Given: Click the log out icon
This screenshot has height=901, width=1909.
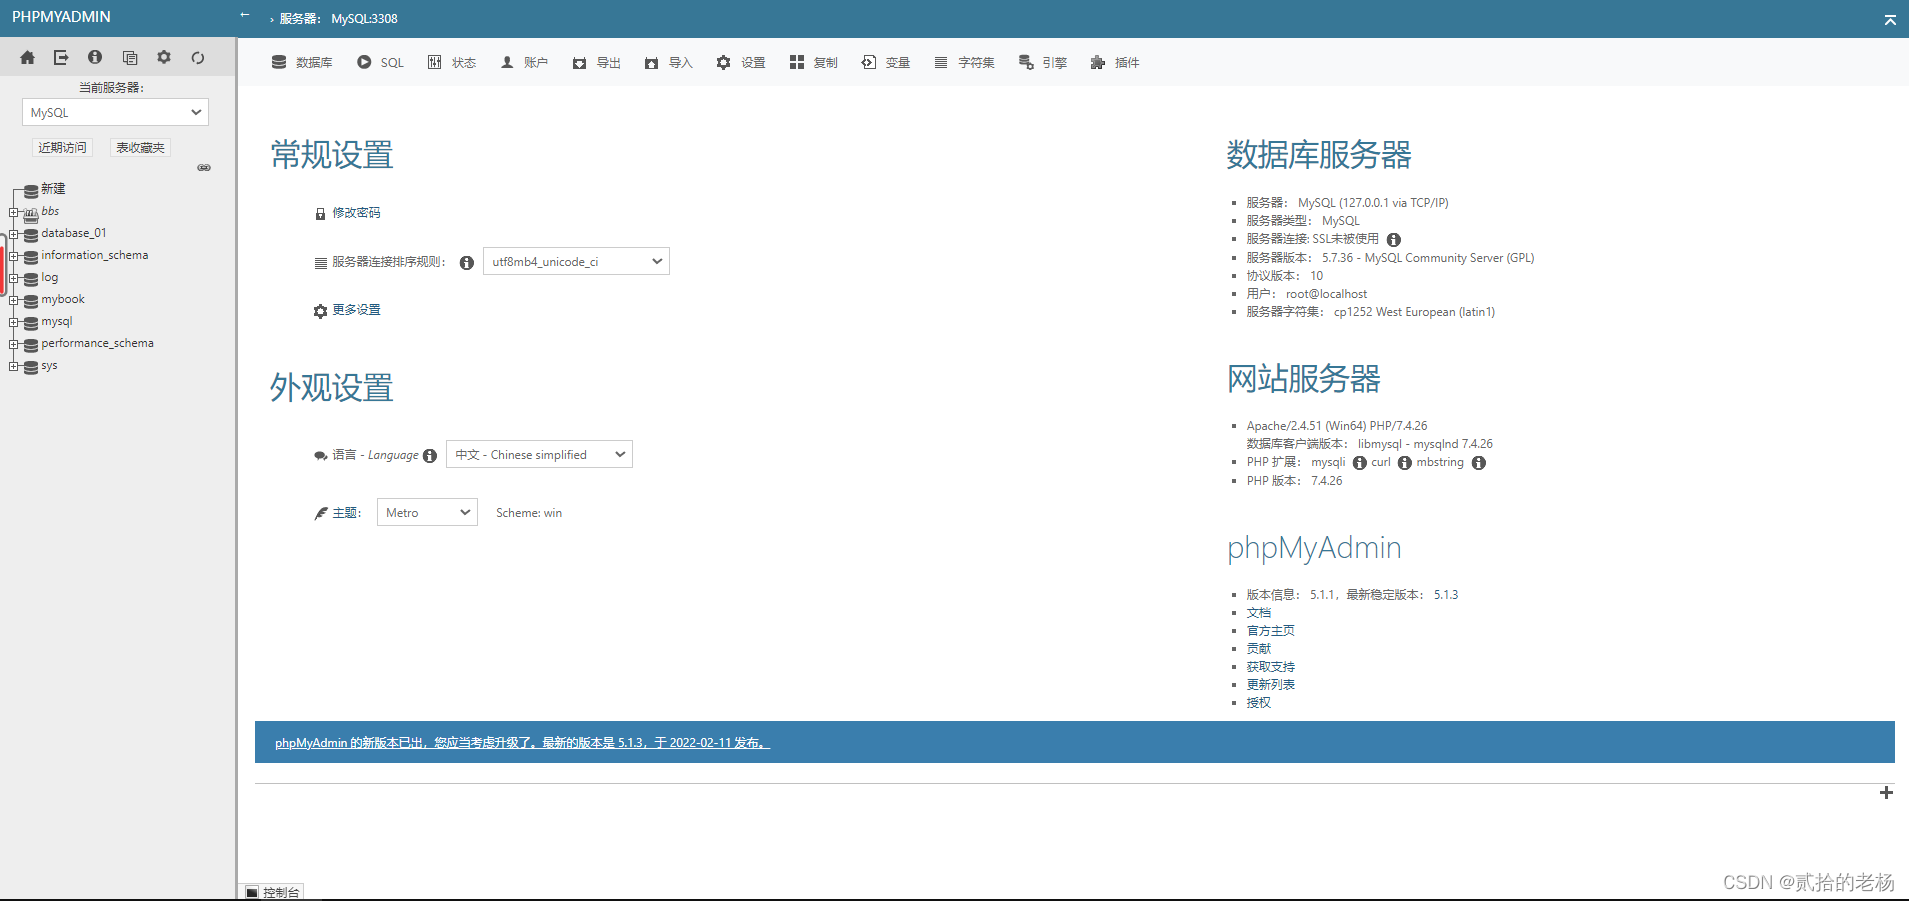Looking at the screenshot, I should pos(61,58).
